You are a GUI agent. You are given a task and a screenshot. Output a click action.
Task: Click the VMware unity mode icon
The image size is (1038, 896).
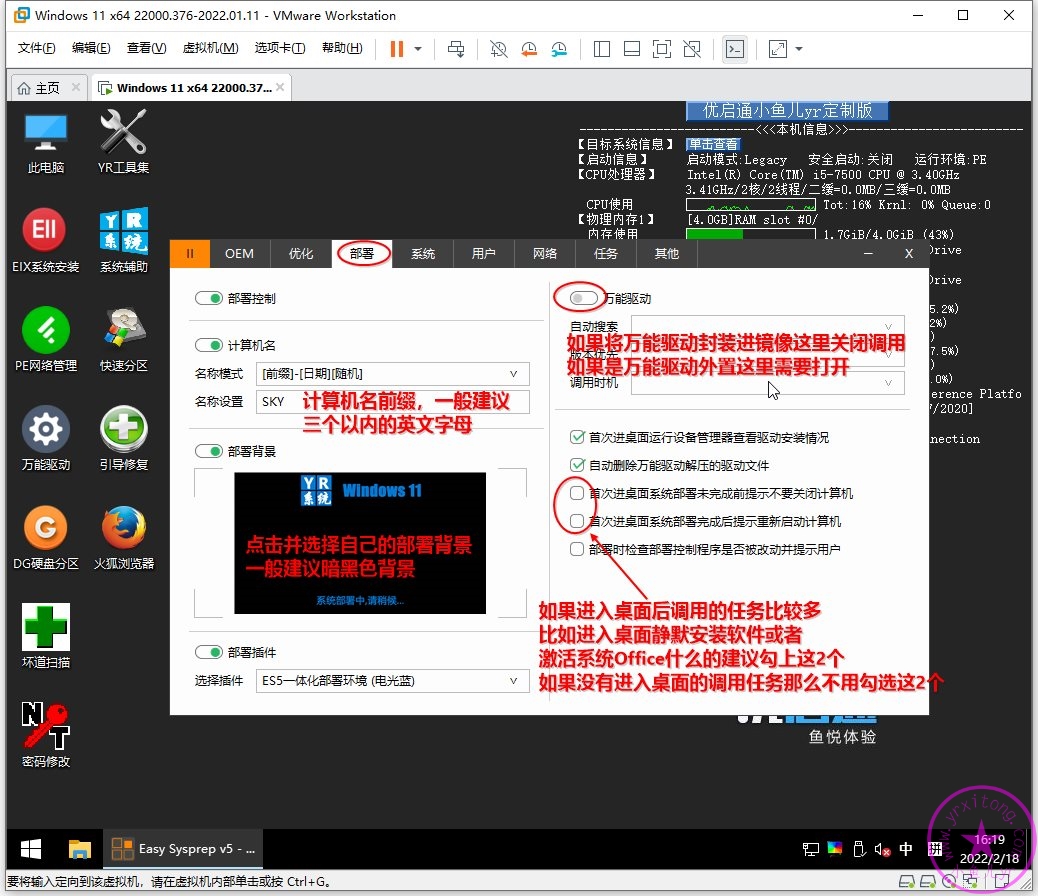(x=692, y=48)
